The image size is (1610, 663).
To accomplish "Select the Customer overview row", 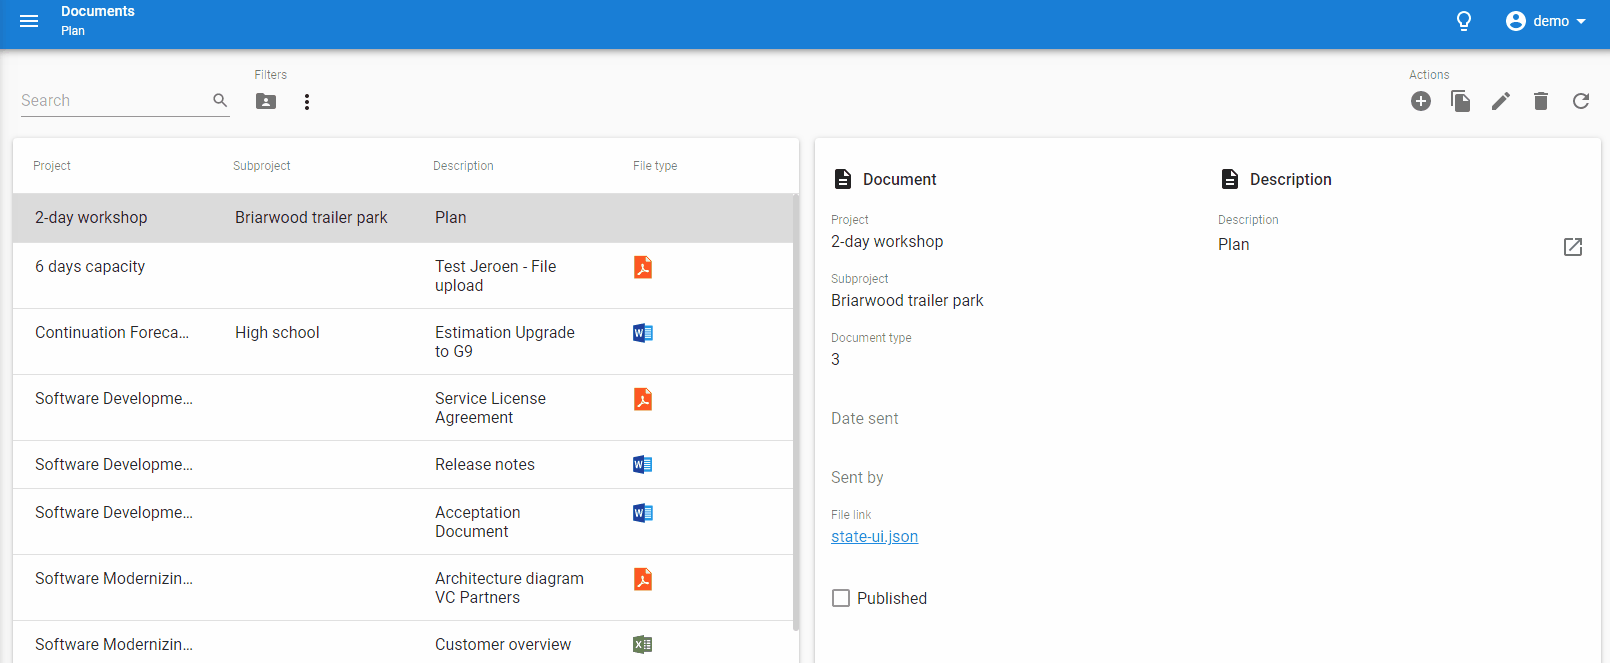I will (403, 642).
